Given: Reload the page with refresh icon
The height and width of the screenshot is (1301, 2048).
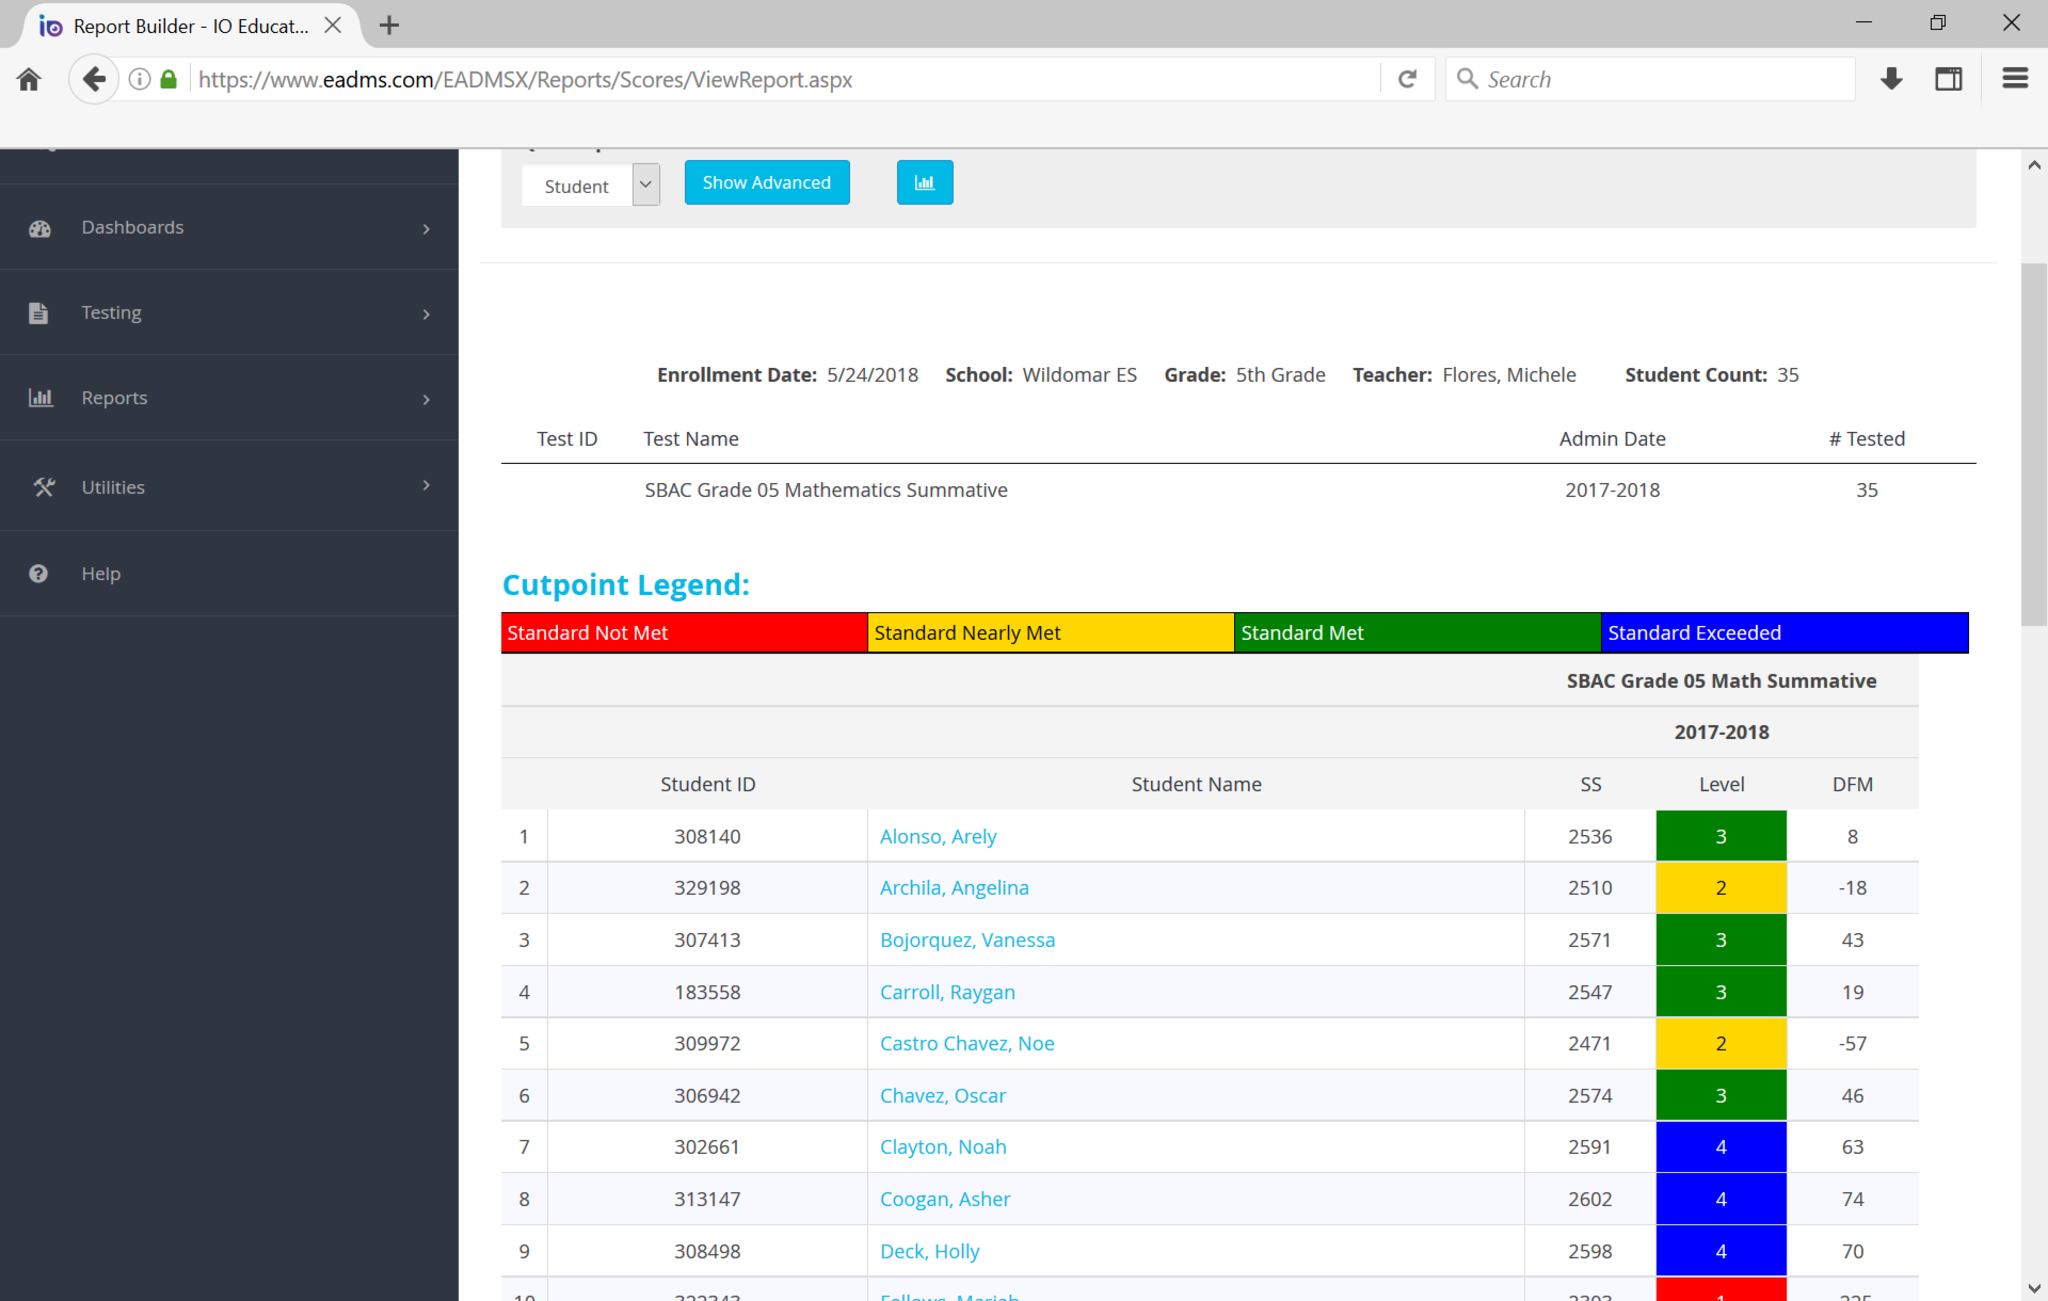Looking at the screenshot, I should [1407, 79].
